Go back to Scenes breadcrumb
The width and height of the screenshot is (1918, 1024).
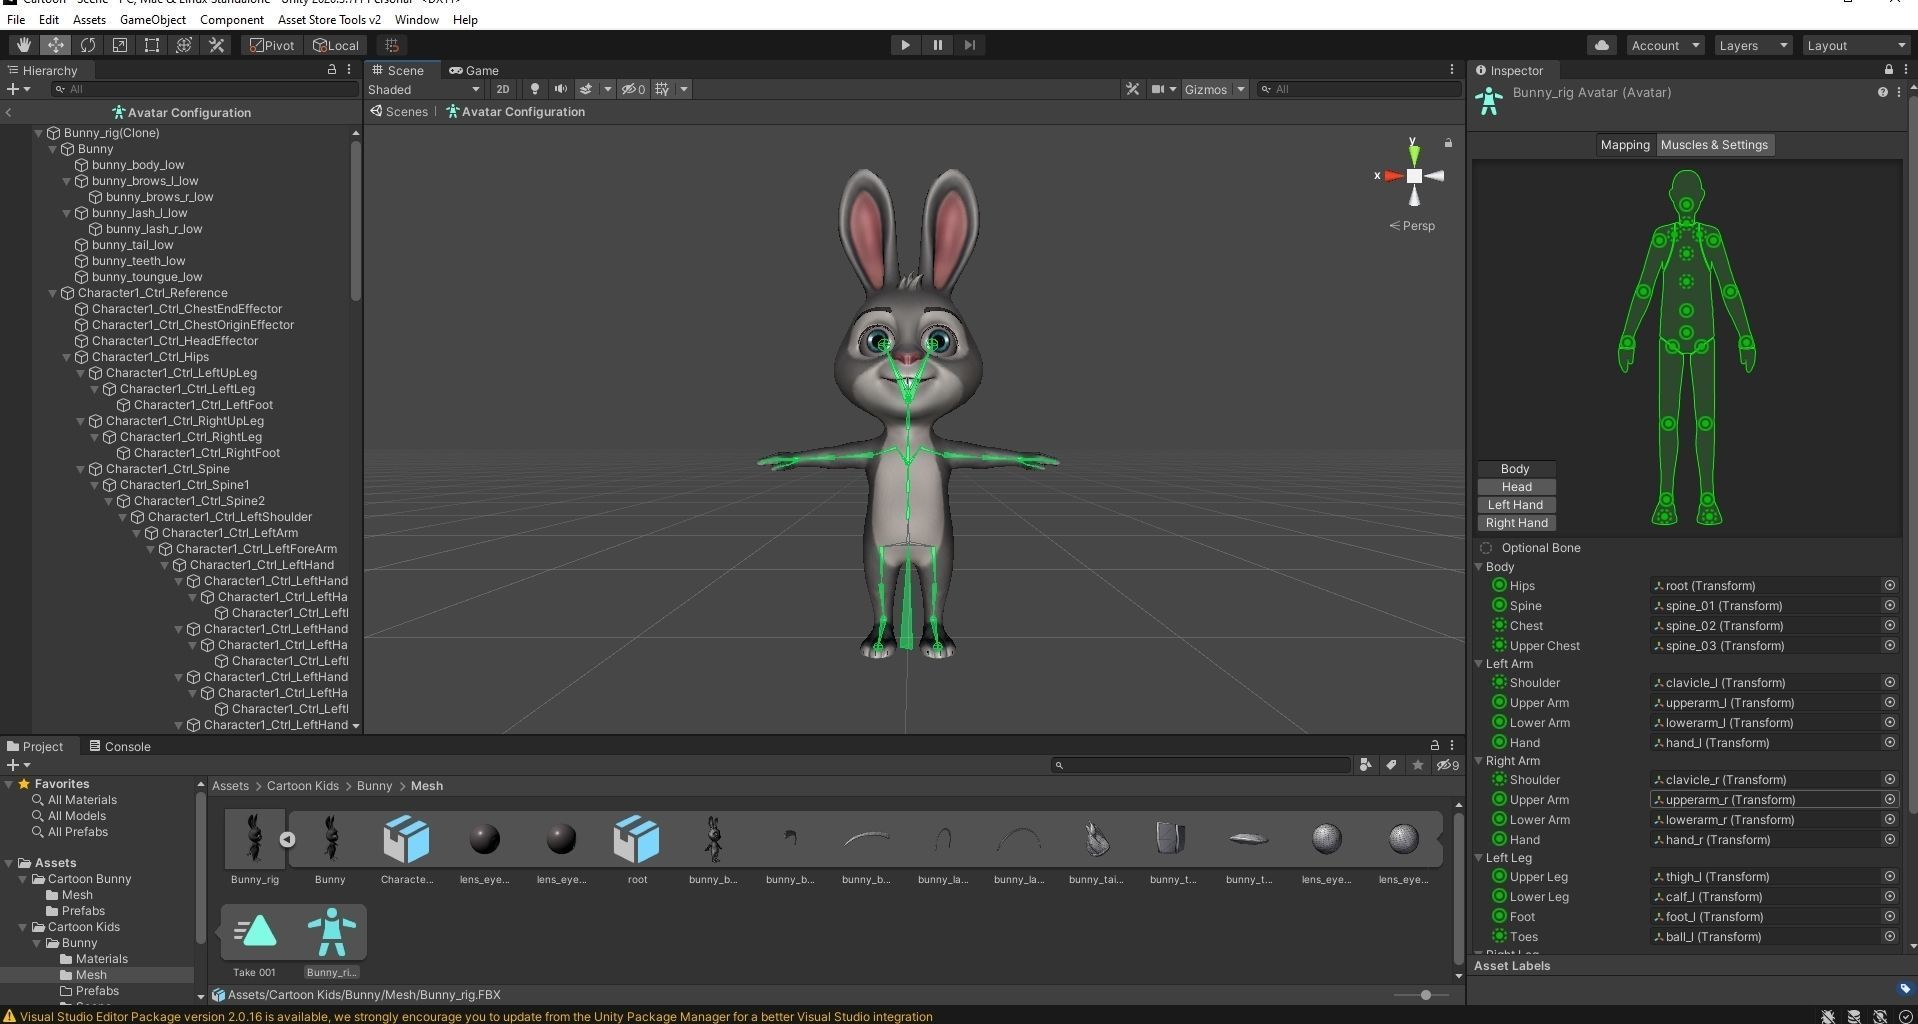coord(399,112)
